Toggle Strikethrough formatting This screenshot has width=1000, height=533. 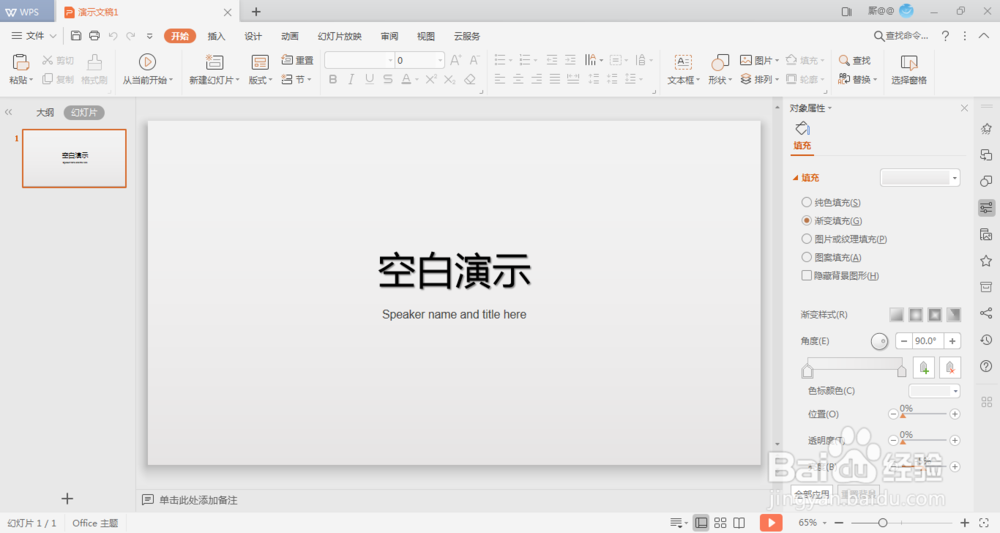click(x=388, y=79)
